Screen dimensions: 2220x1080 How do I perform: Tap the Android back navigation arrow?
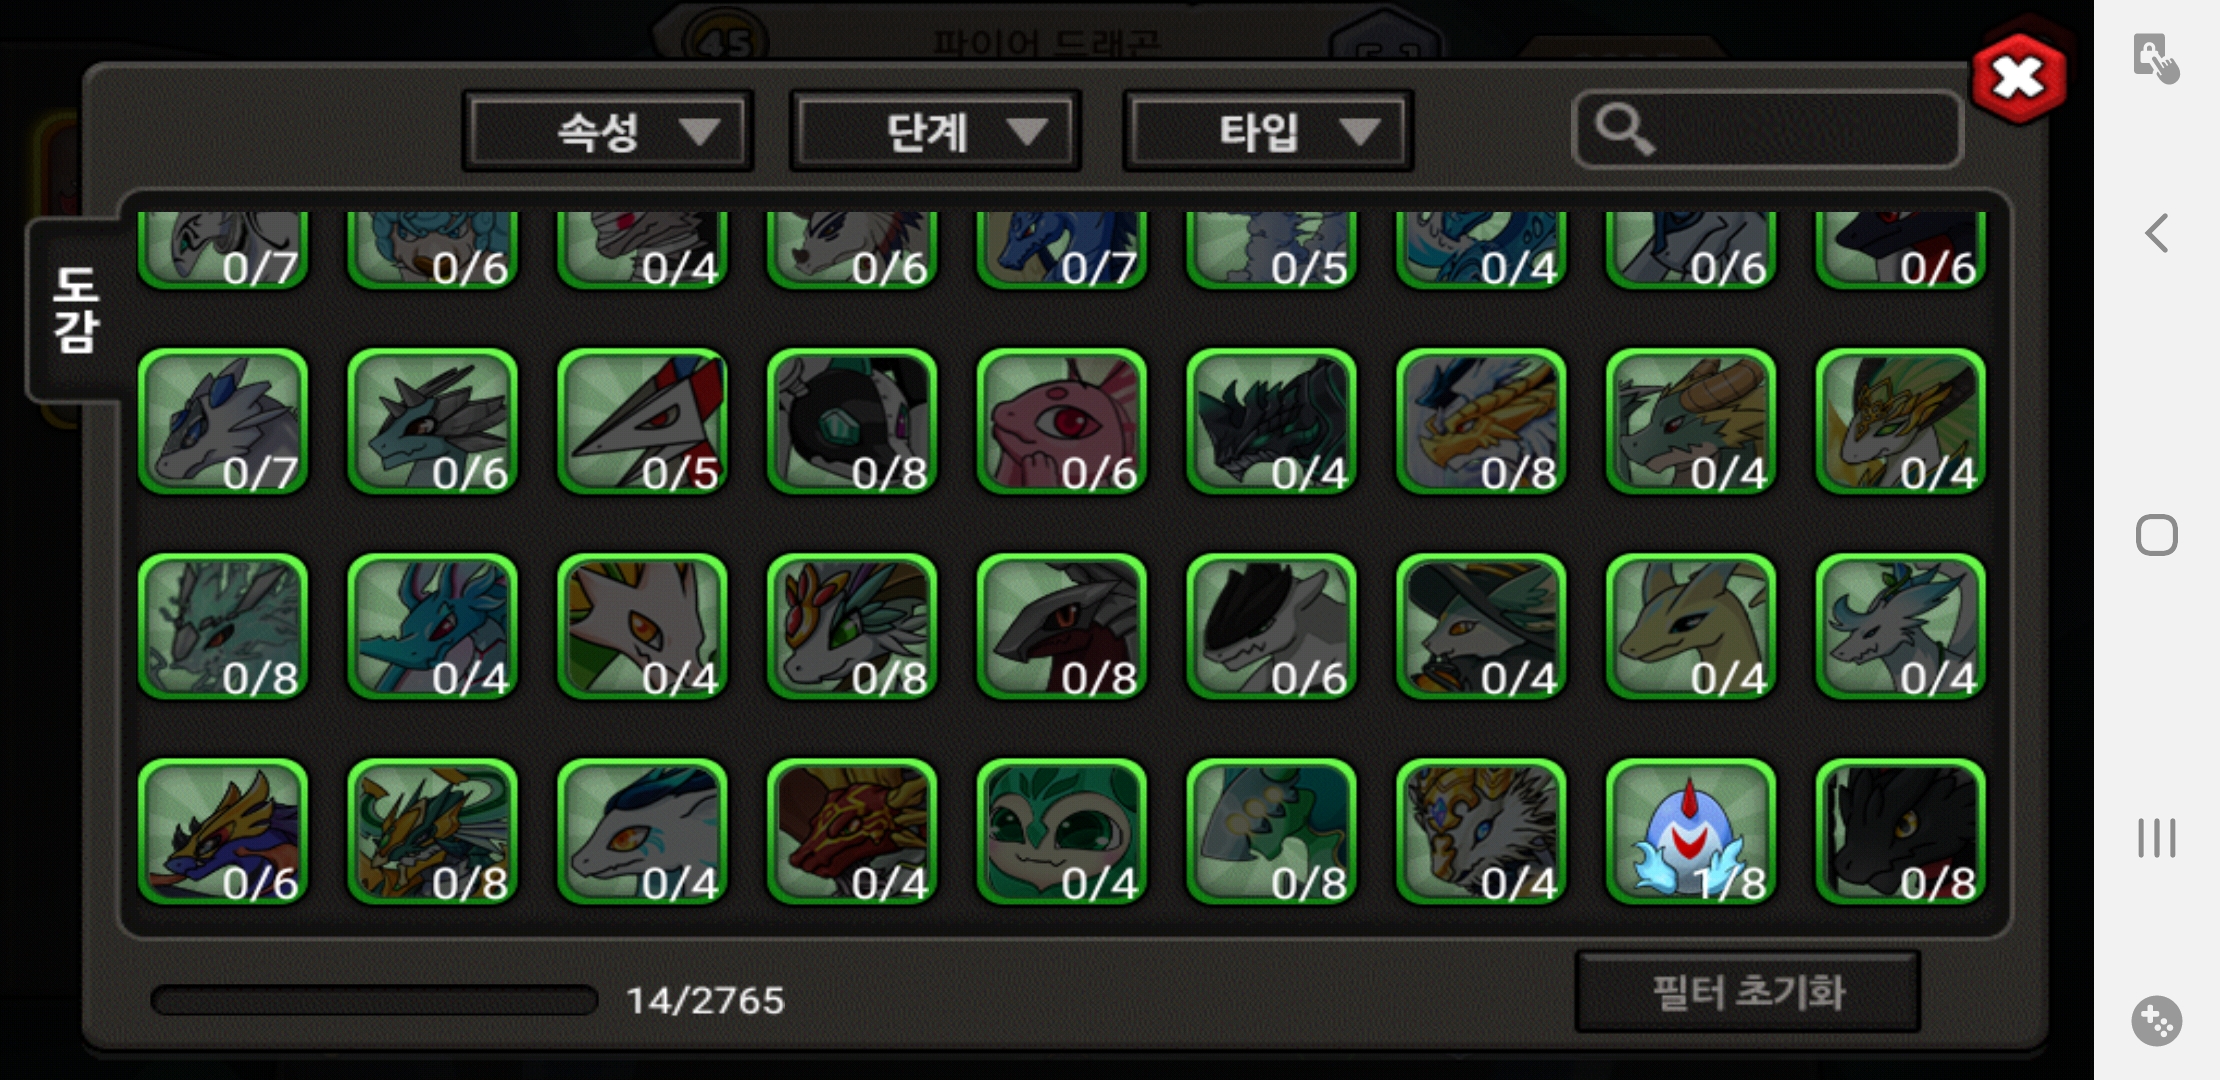tap(2157, 233)
